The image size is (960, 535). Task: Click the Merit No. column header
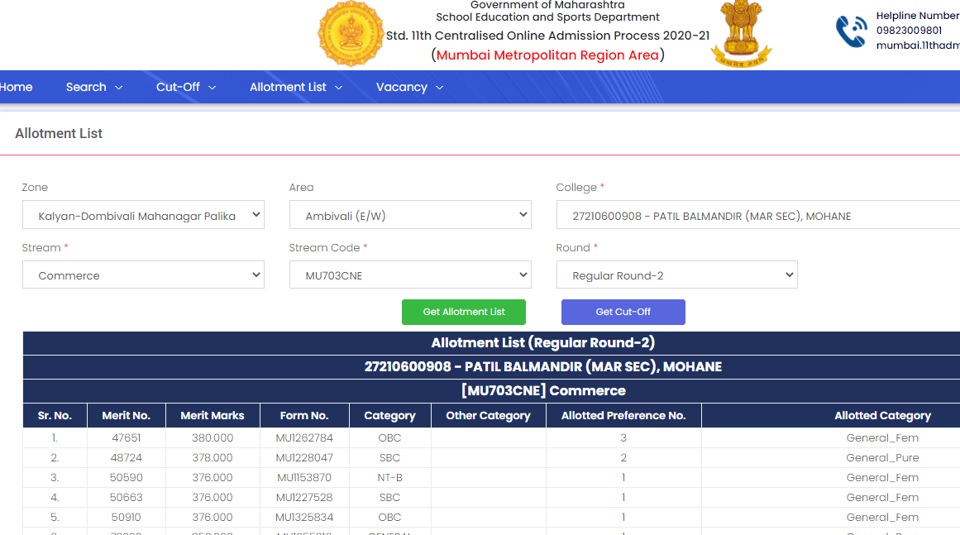point(126,416)
